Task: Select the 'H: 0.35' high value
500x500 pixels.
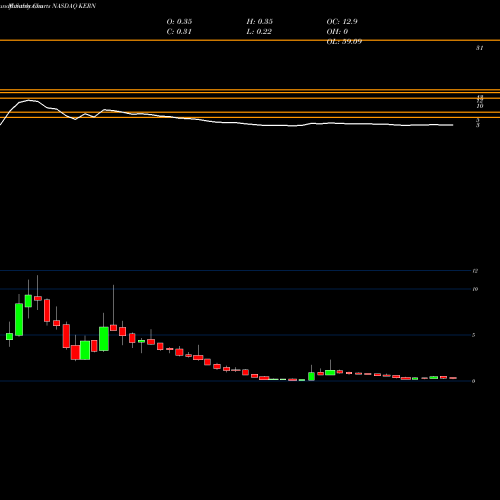Action: point(260,22)
